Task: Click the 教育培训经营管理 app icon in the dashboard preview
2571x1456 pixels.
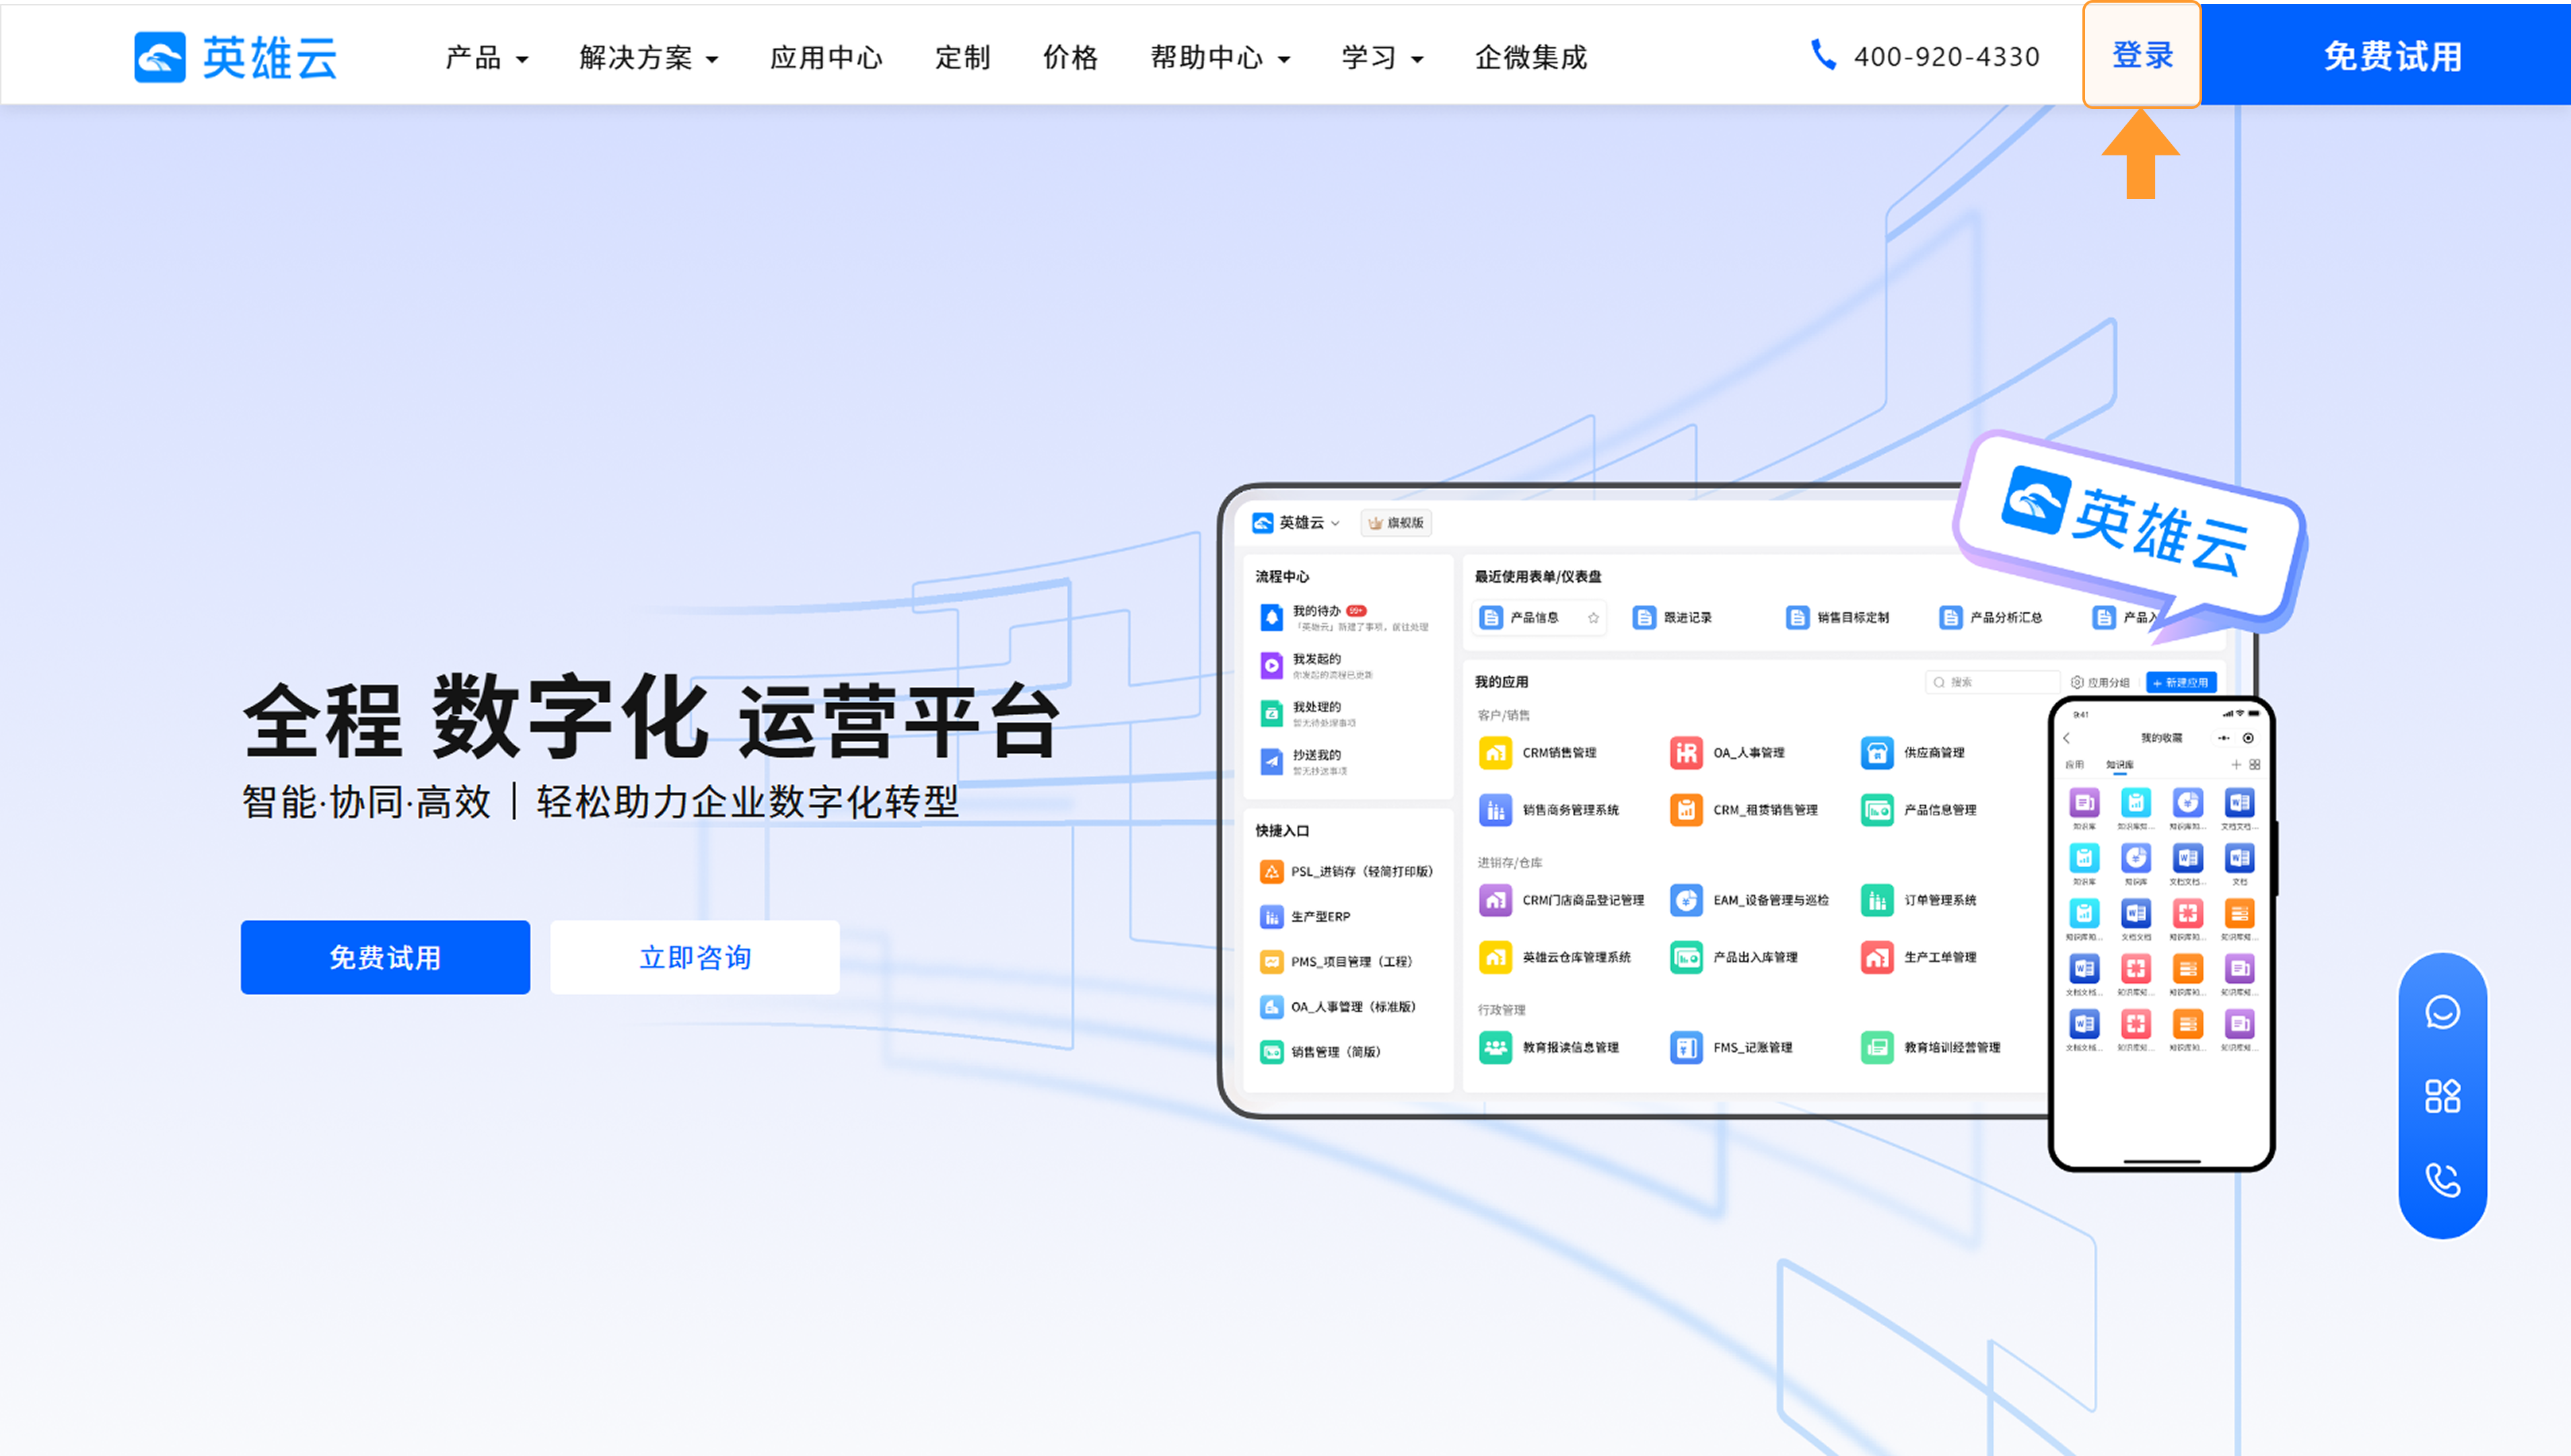Action: pyautogui.click(x=1877, y=1047)
